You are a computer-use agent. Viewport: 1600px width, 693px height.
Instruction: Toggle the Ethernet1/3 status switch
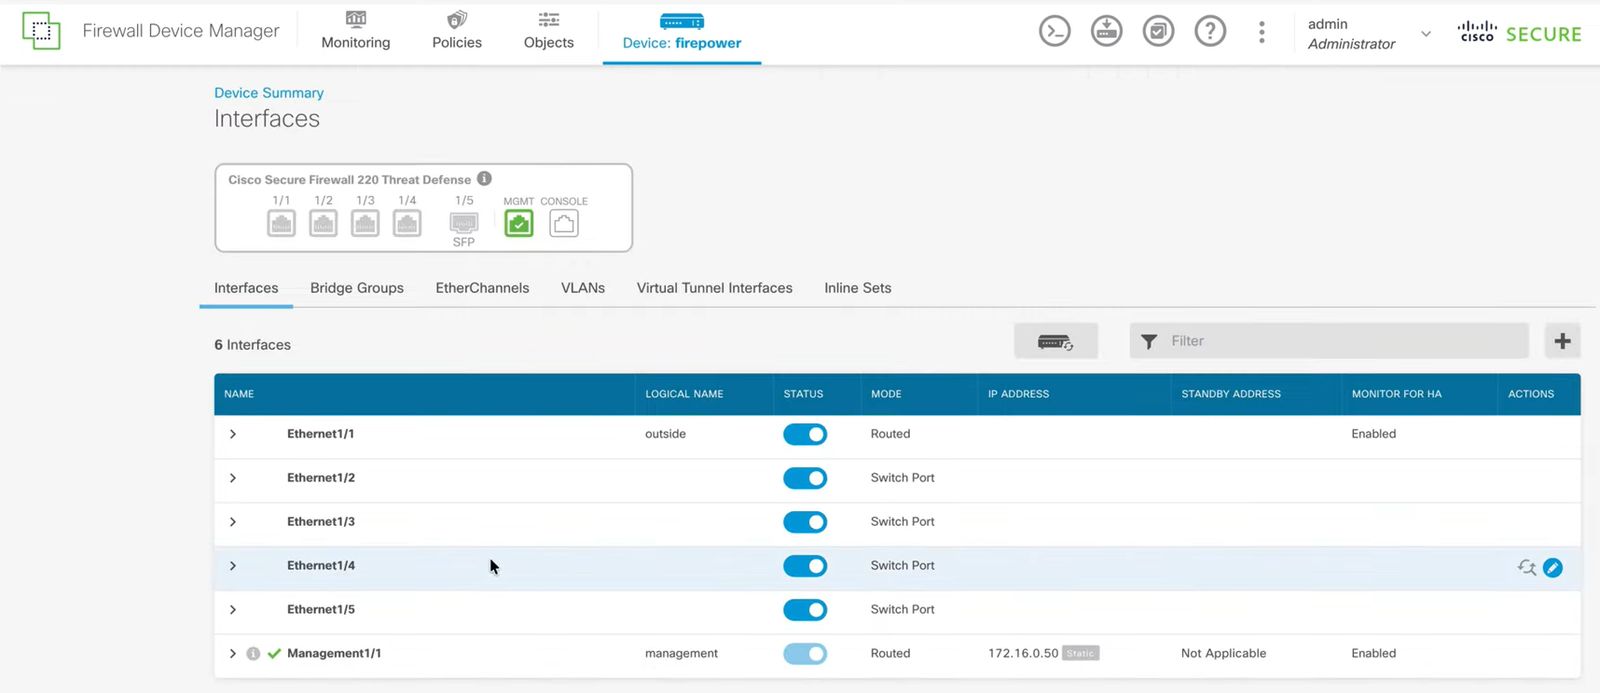pyautogui.click(x=805, y=522)
